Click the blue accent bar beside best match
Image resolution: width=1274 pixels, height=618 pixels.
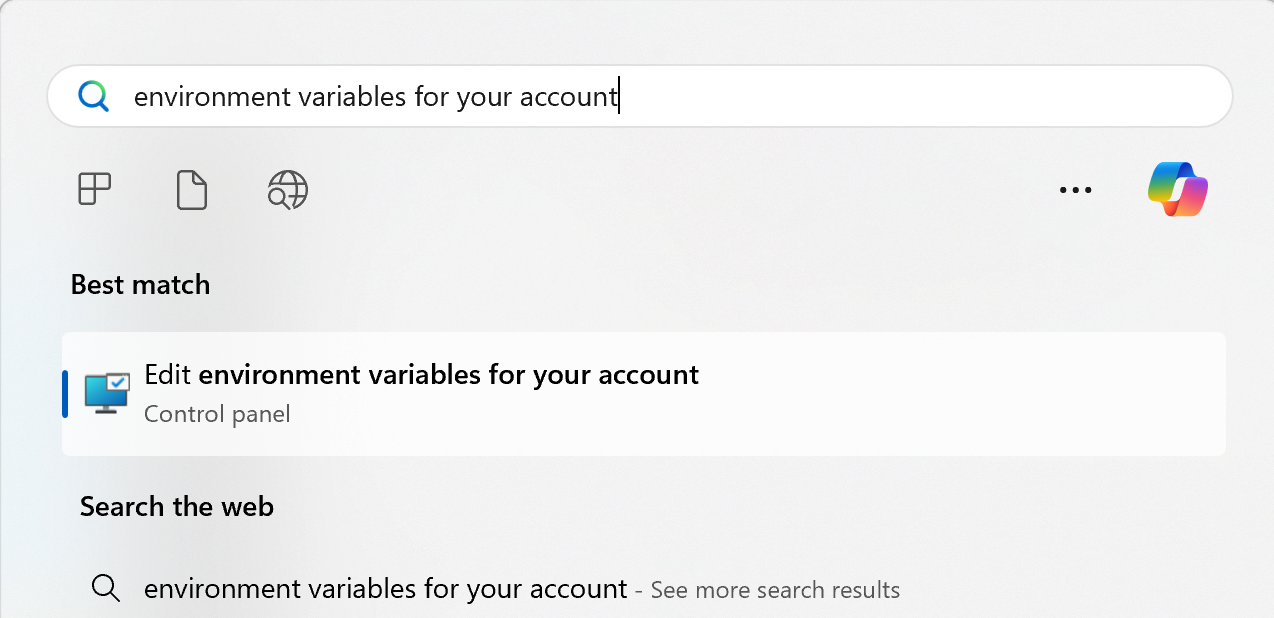tap(64, 393)
